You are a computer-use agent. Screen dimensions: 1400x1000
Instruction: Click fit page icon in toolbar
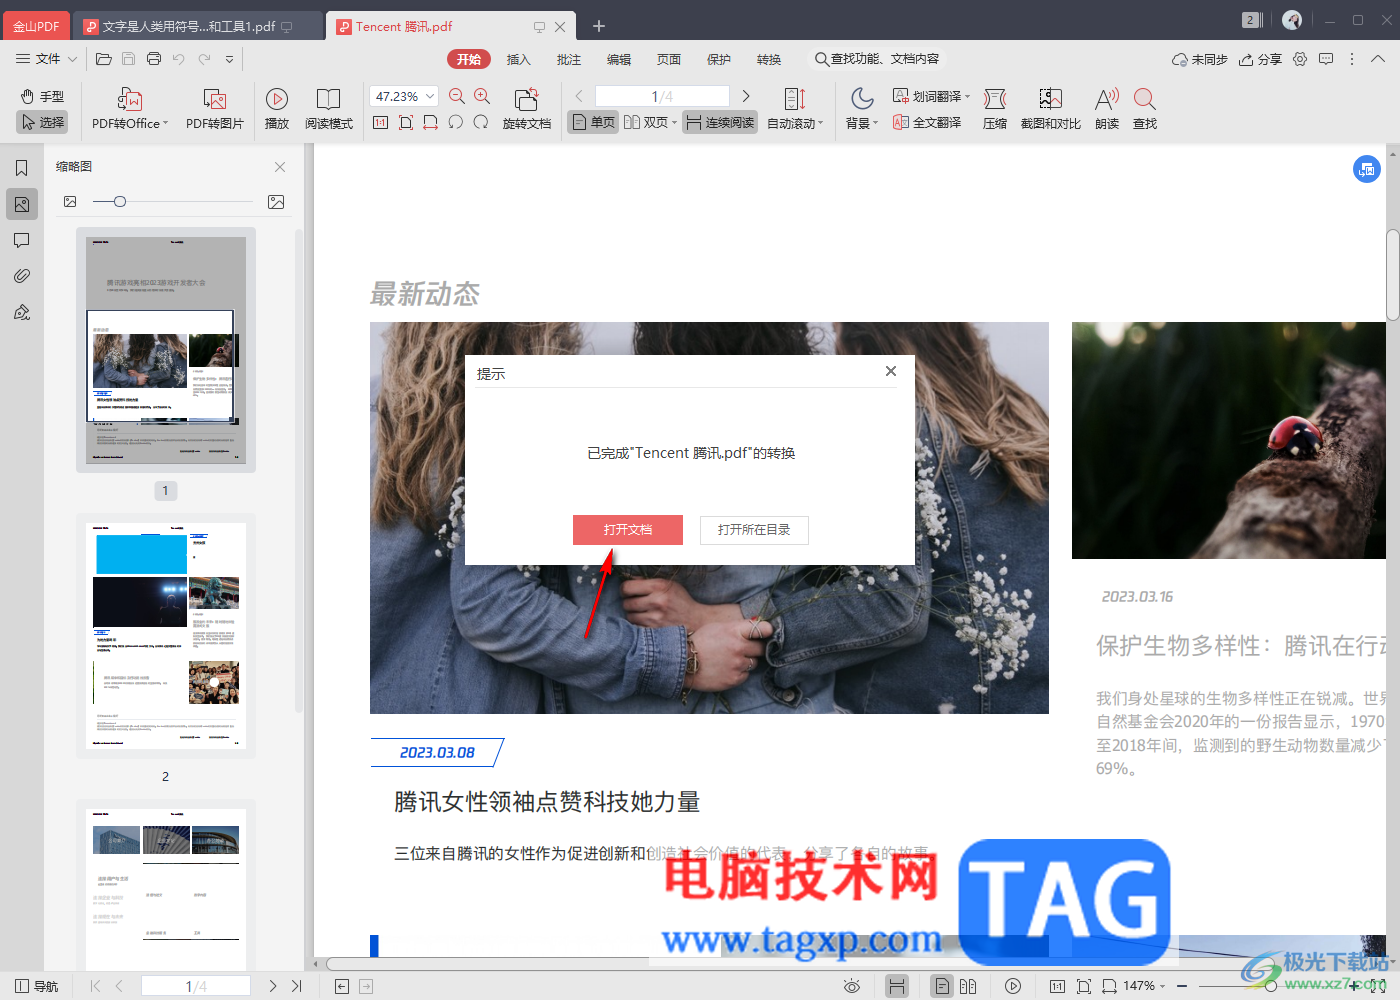[405, 122]
